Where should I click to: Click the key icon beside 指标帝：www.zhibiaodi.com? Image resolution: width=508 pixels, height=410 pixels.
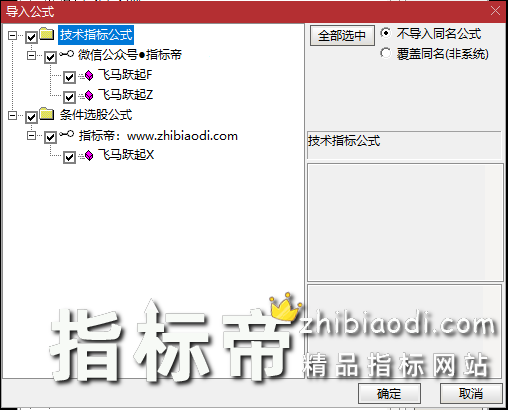66,134
